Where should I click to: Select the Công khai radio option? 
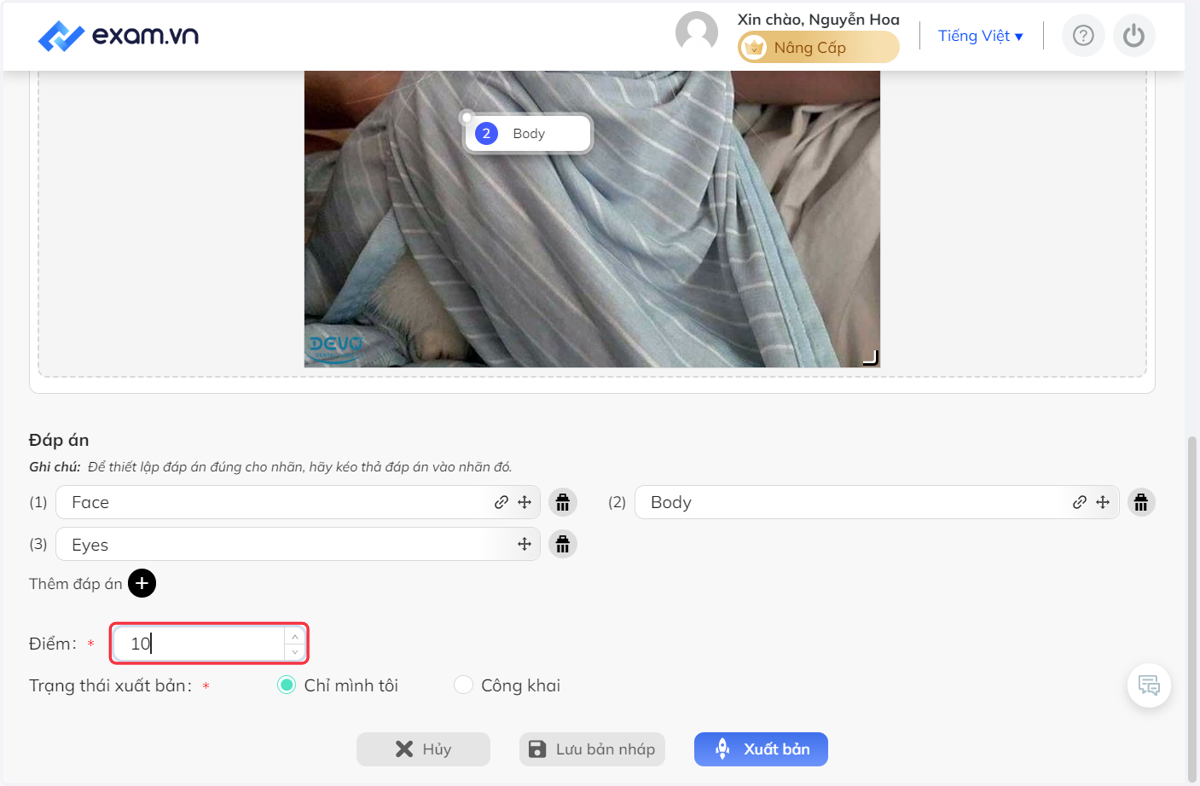pos(463,685)
